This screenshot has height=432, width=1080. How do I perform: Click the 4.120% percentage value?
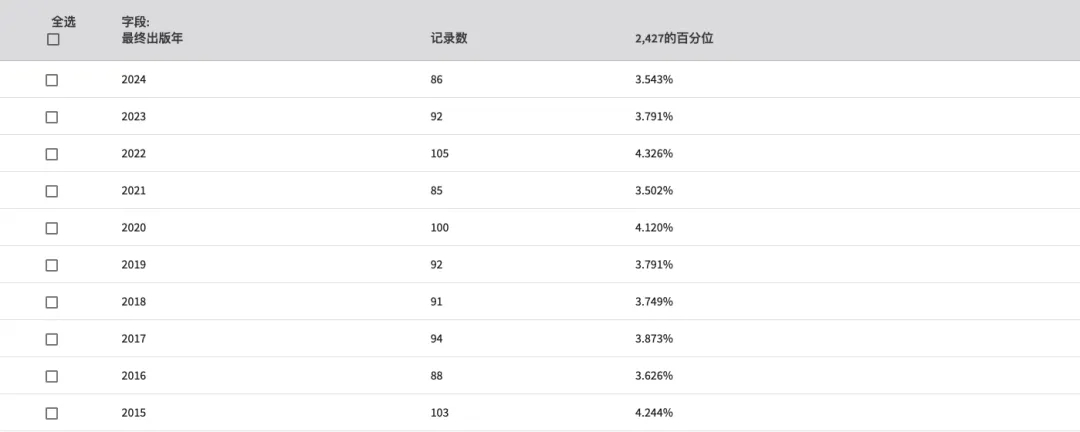point(654,227)
